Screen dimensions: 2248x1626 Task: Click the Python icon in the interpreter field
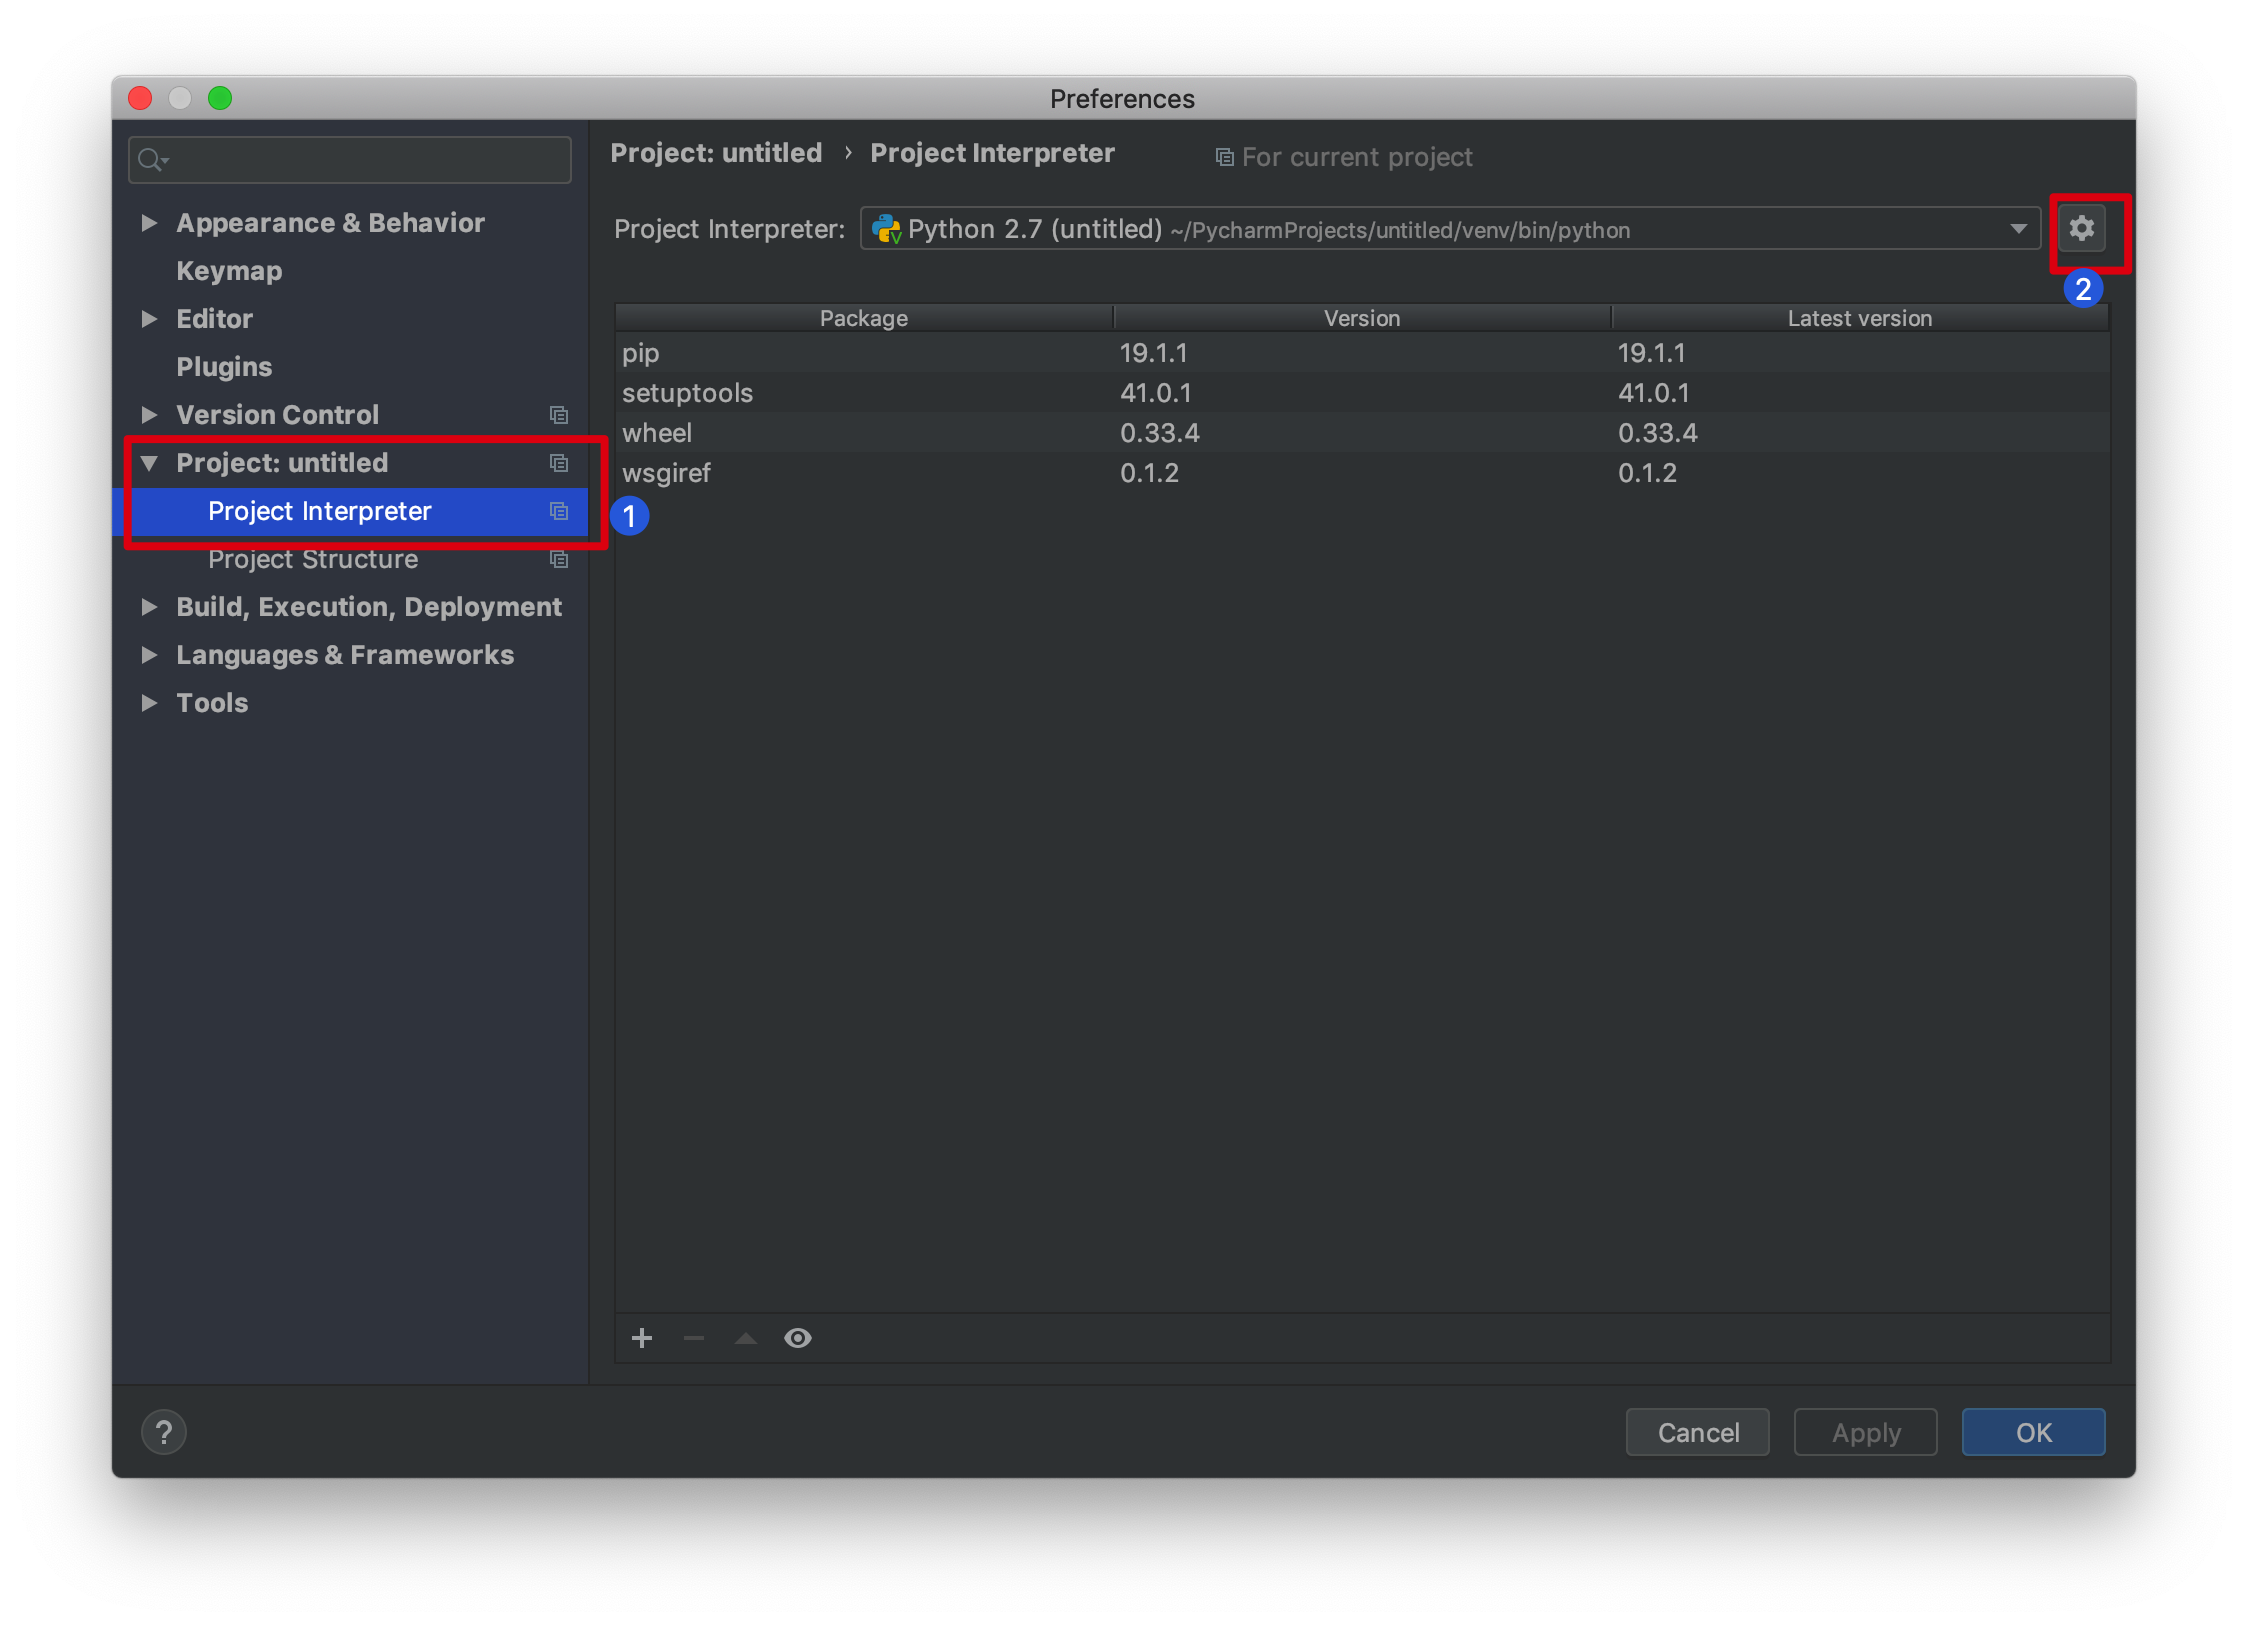886,229
